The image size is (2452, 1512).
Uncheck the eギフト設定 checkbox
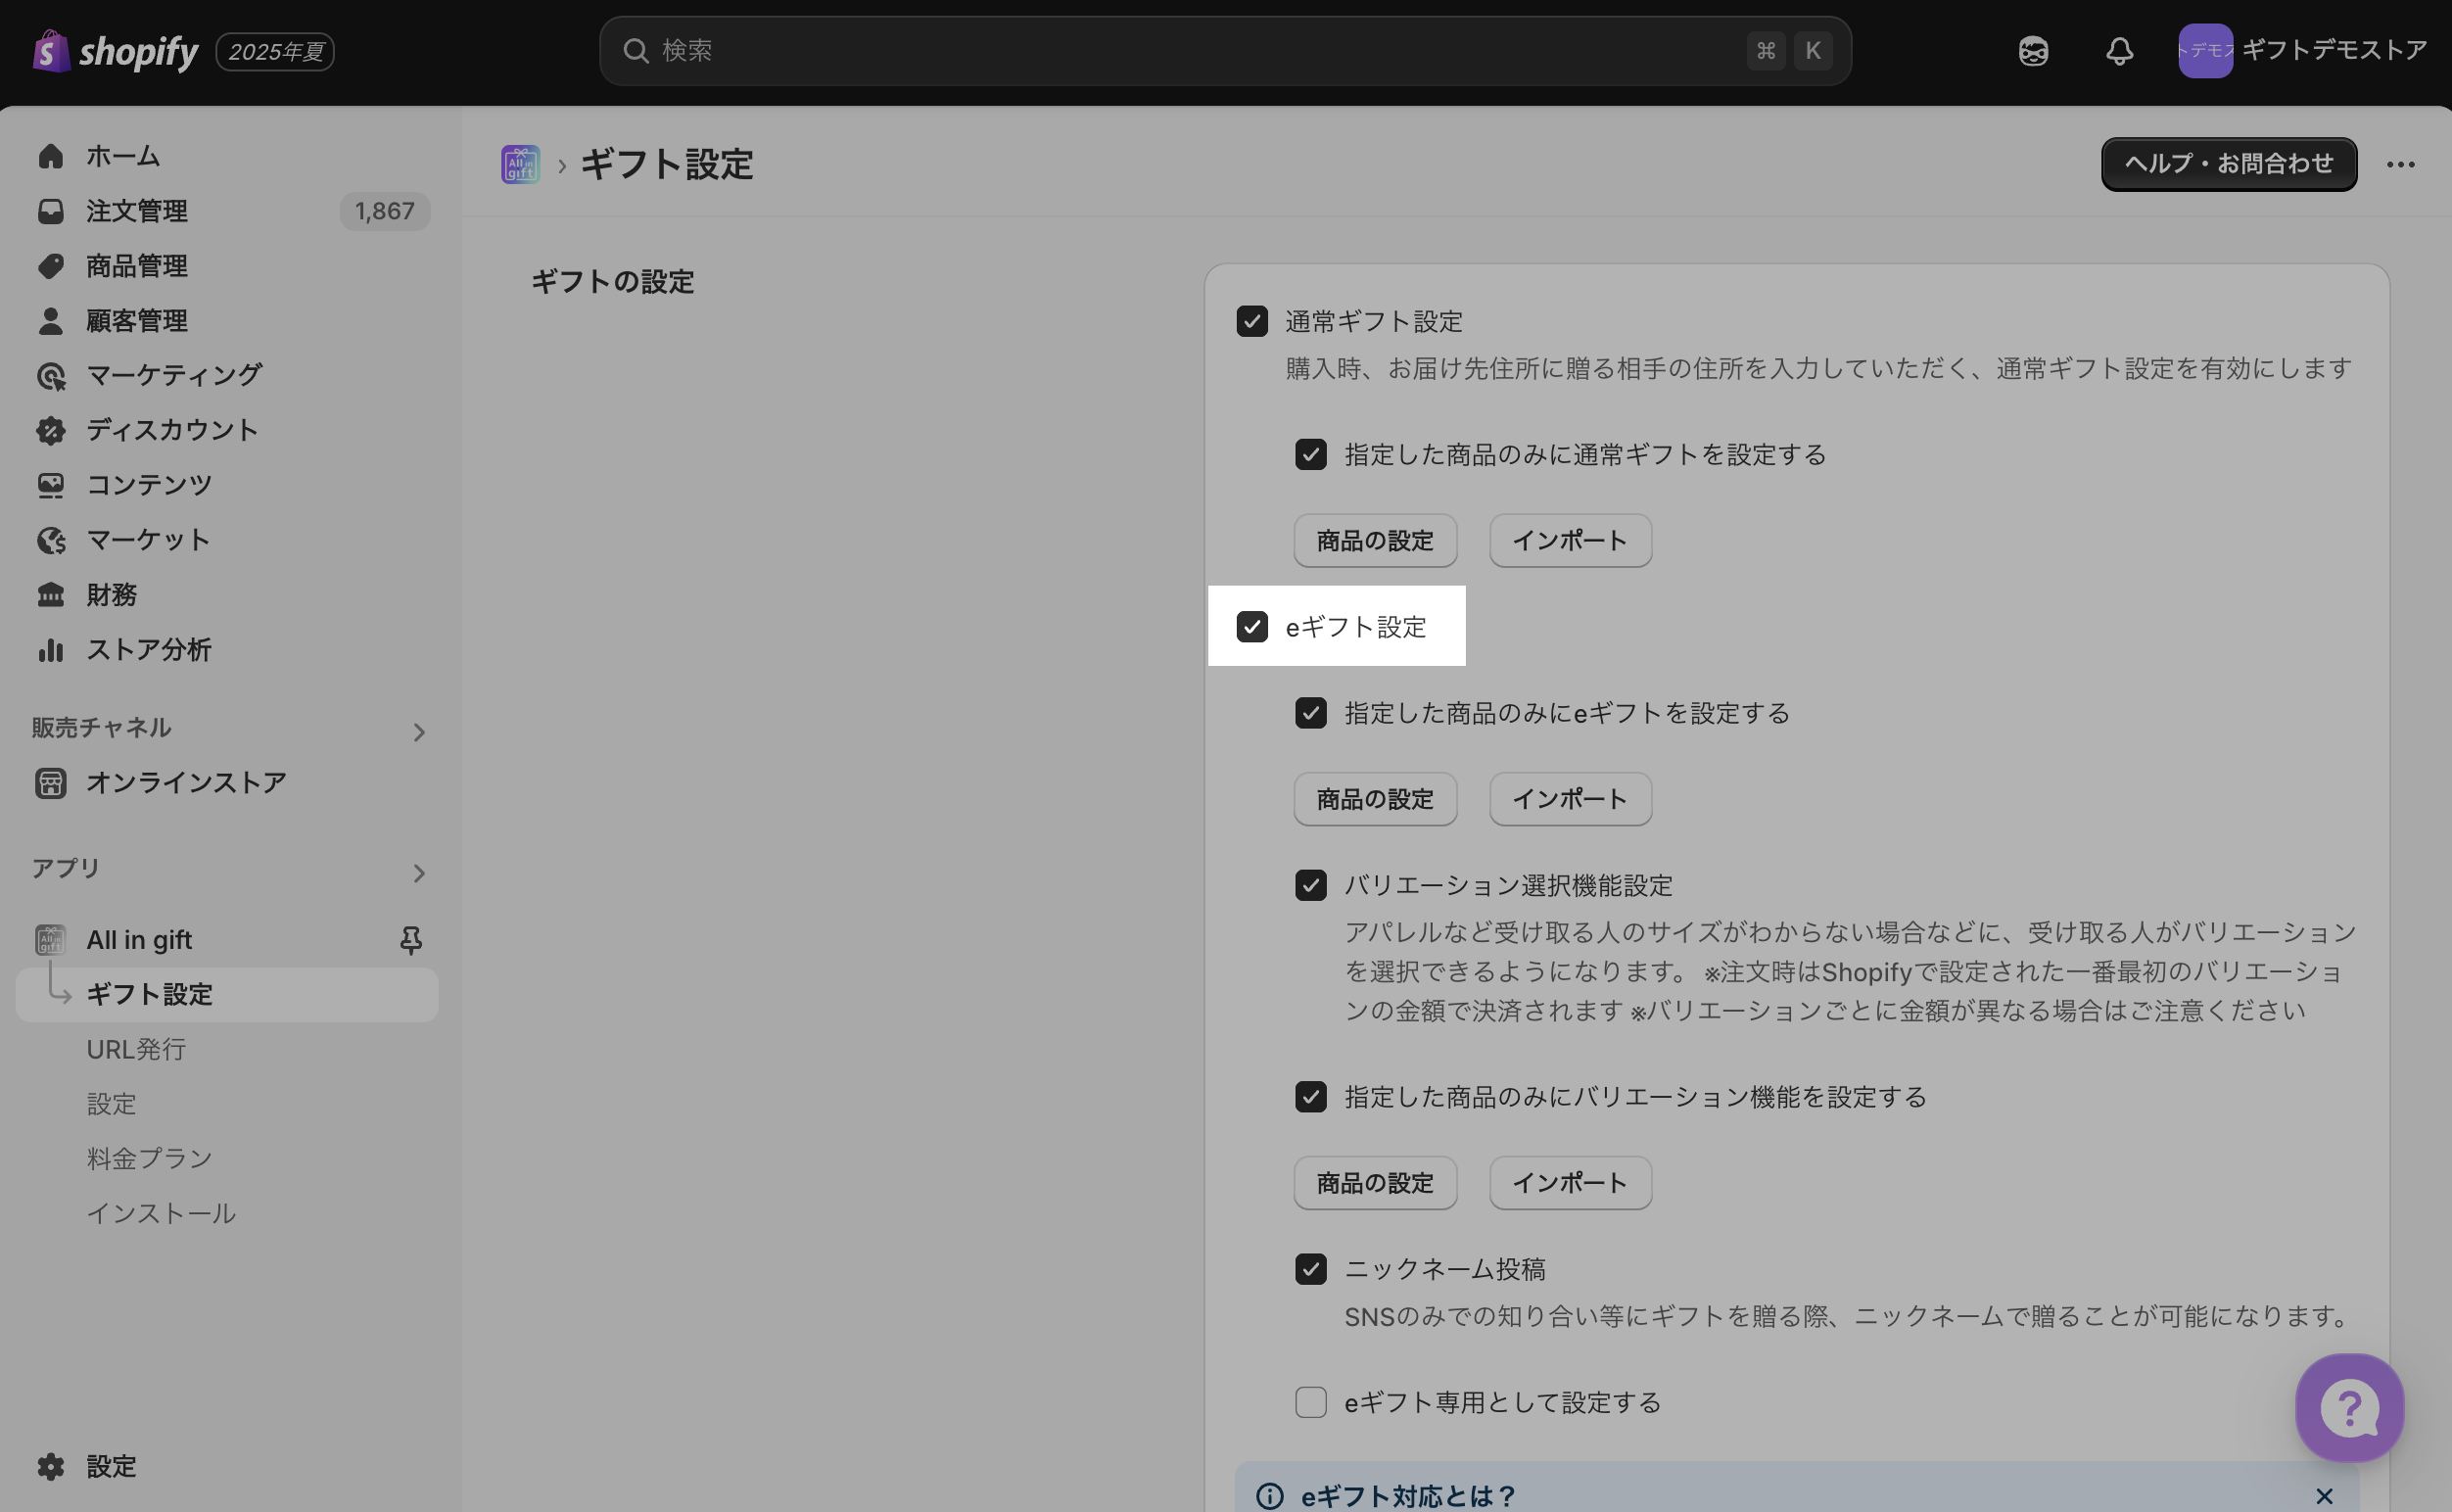pos(1252,627)
